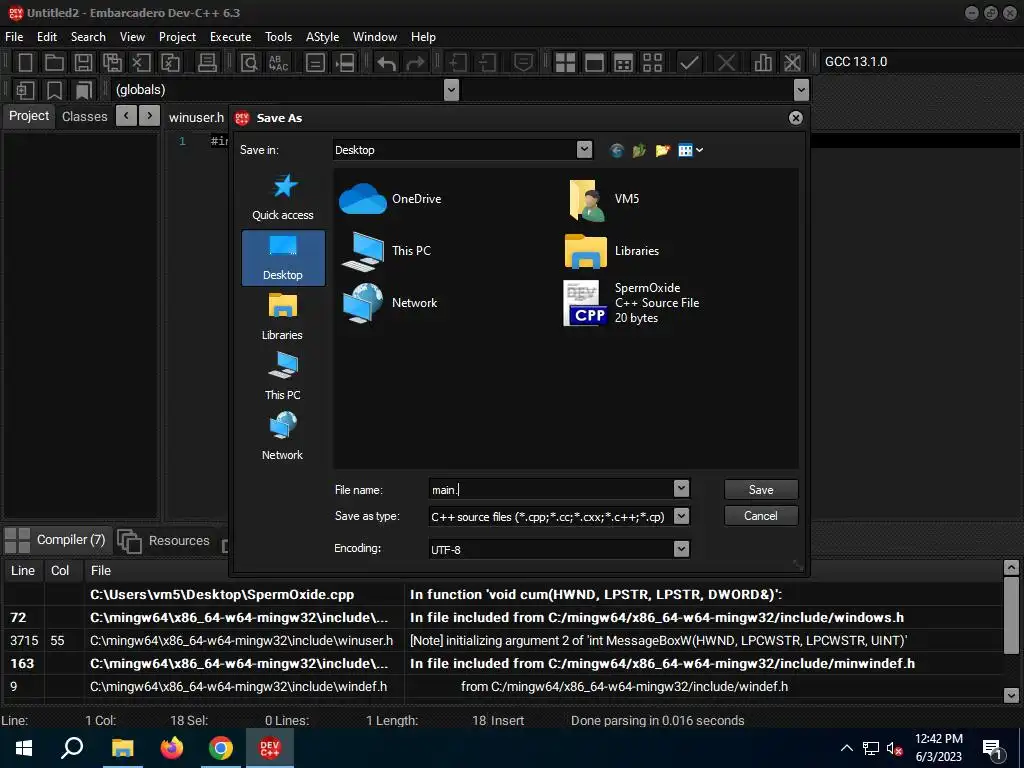Click the Toggle Bookmark toolbar icon
Screen dimensions: 1024x768
(x=55, y=90)
